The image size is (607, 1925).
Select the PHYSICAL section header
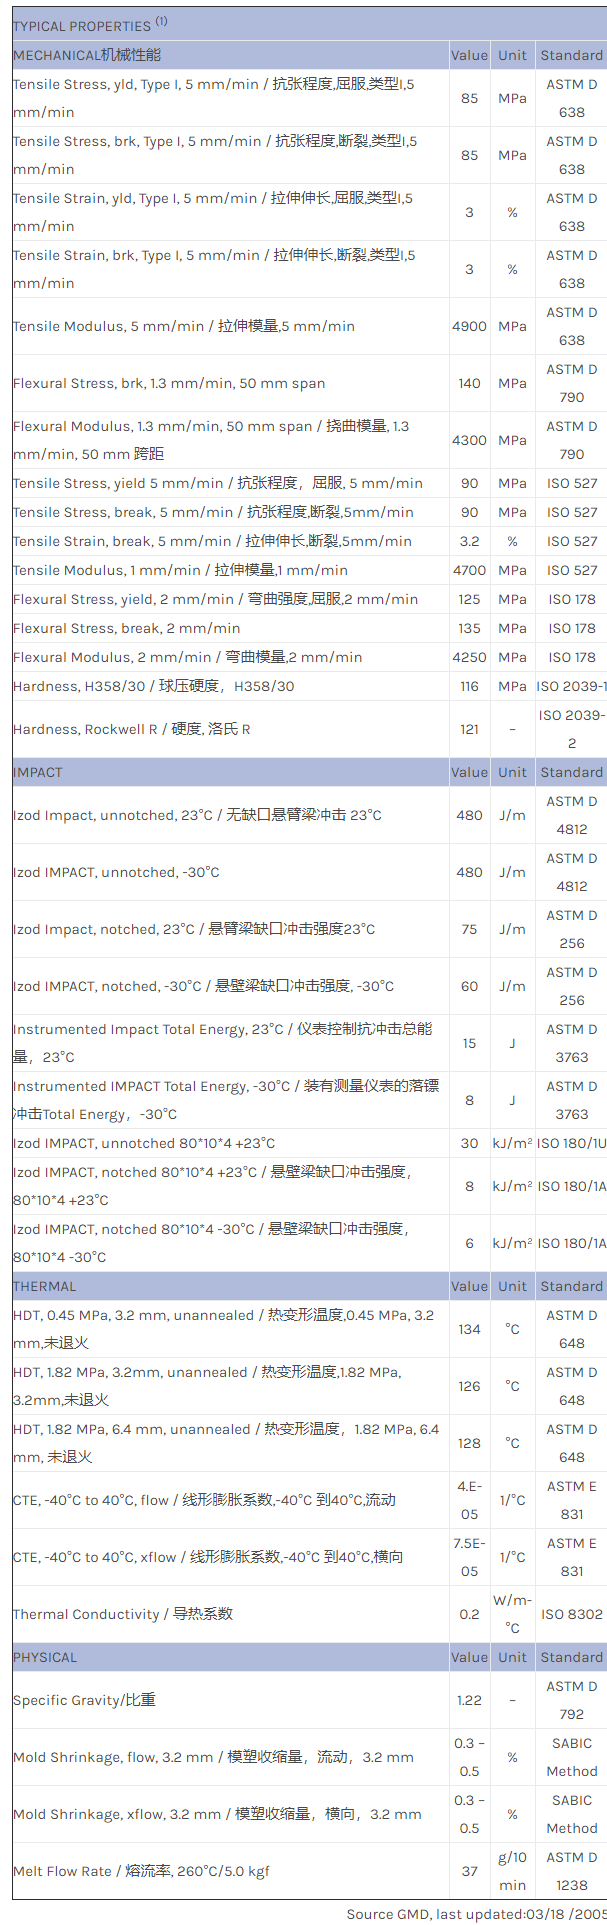pos(45,1657)
